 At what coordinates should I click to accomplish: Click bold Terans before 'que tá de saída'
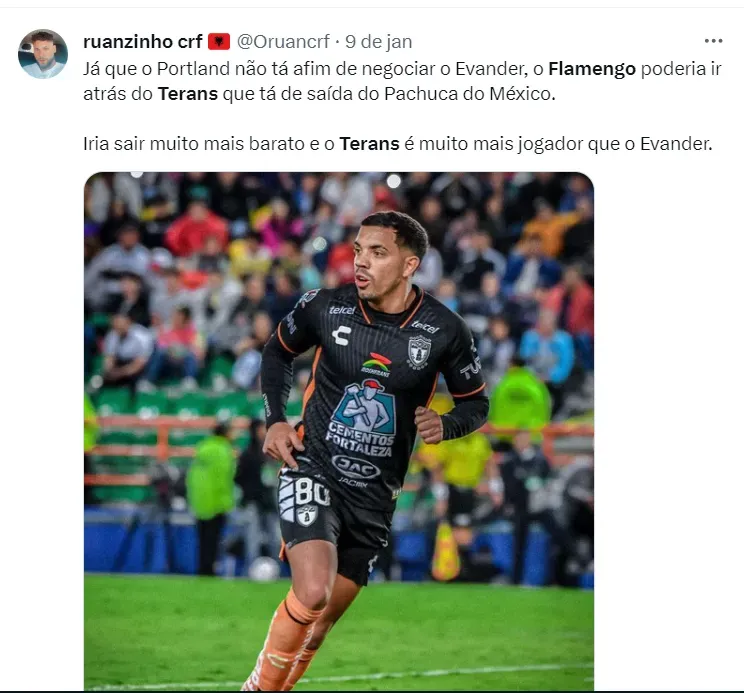click(187, 94)
